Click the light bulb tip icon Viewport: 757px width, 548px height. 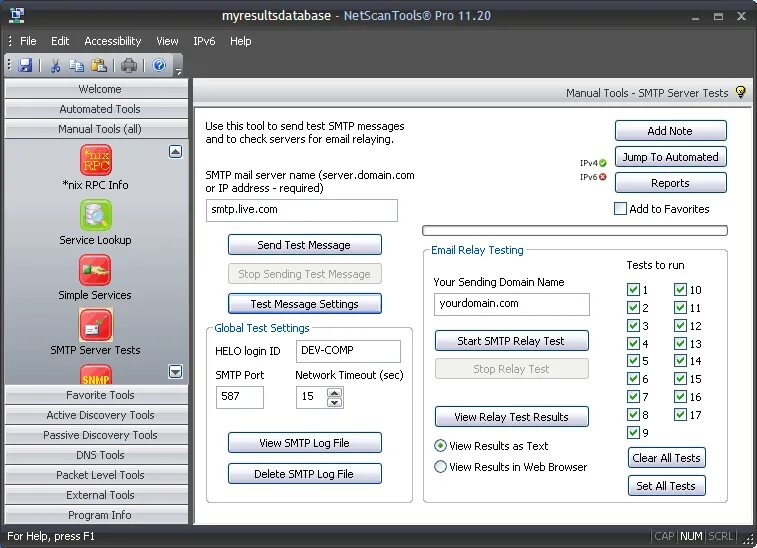pyautogui.click(x=741, y=92)
